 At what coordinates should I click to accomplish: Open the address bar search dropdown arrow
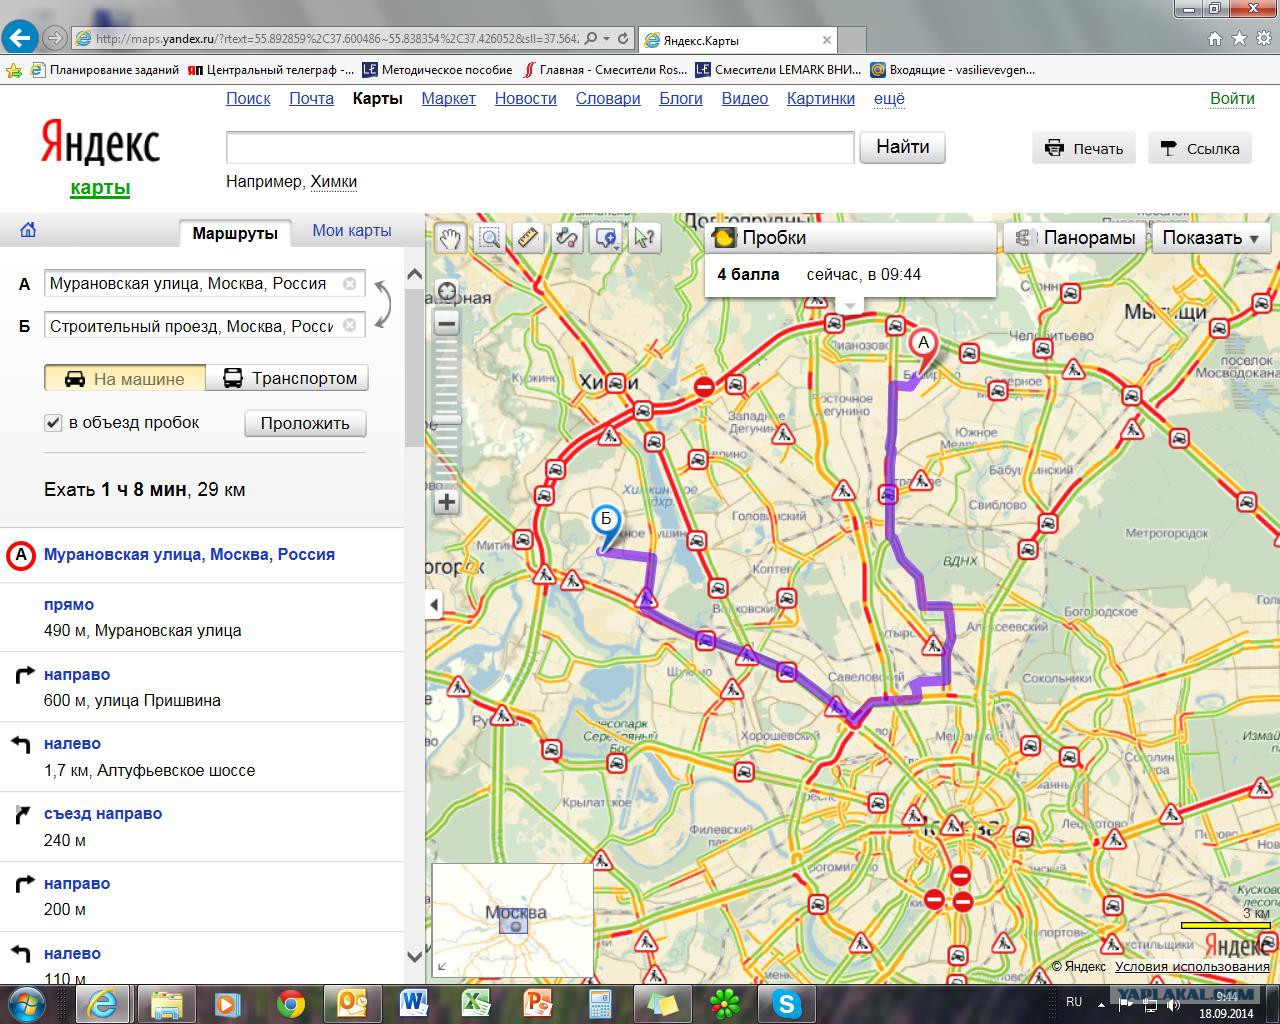(606, 39)
